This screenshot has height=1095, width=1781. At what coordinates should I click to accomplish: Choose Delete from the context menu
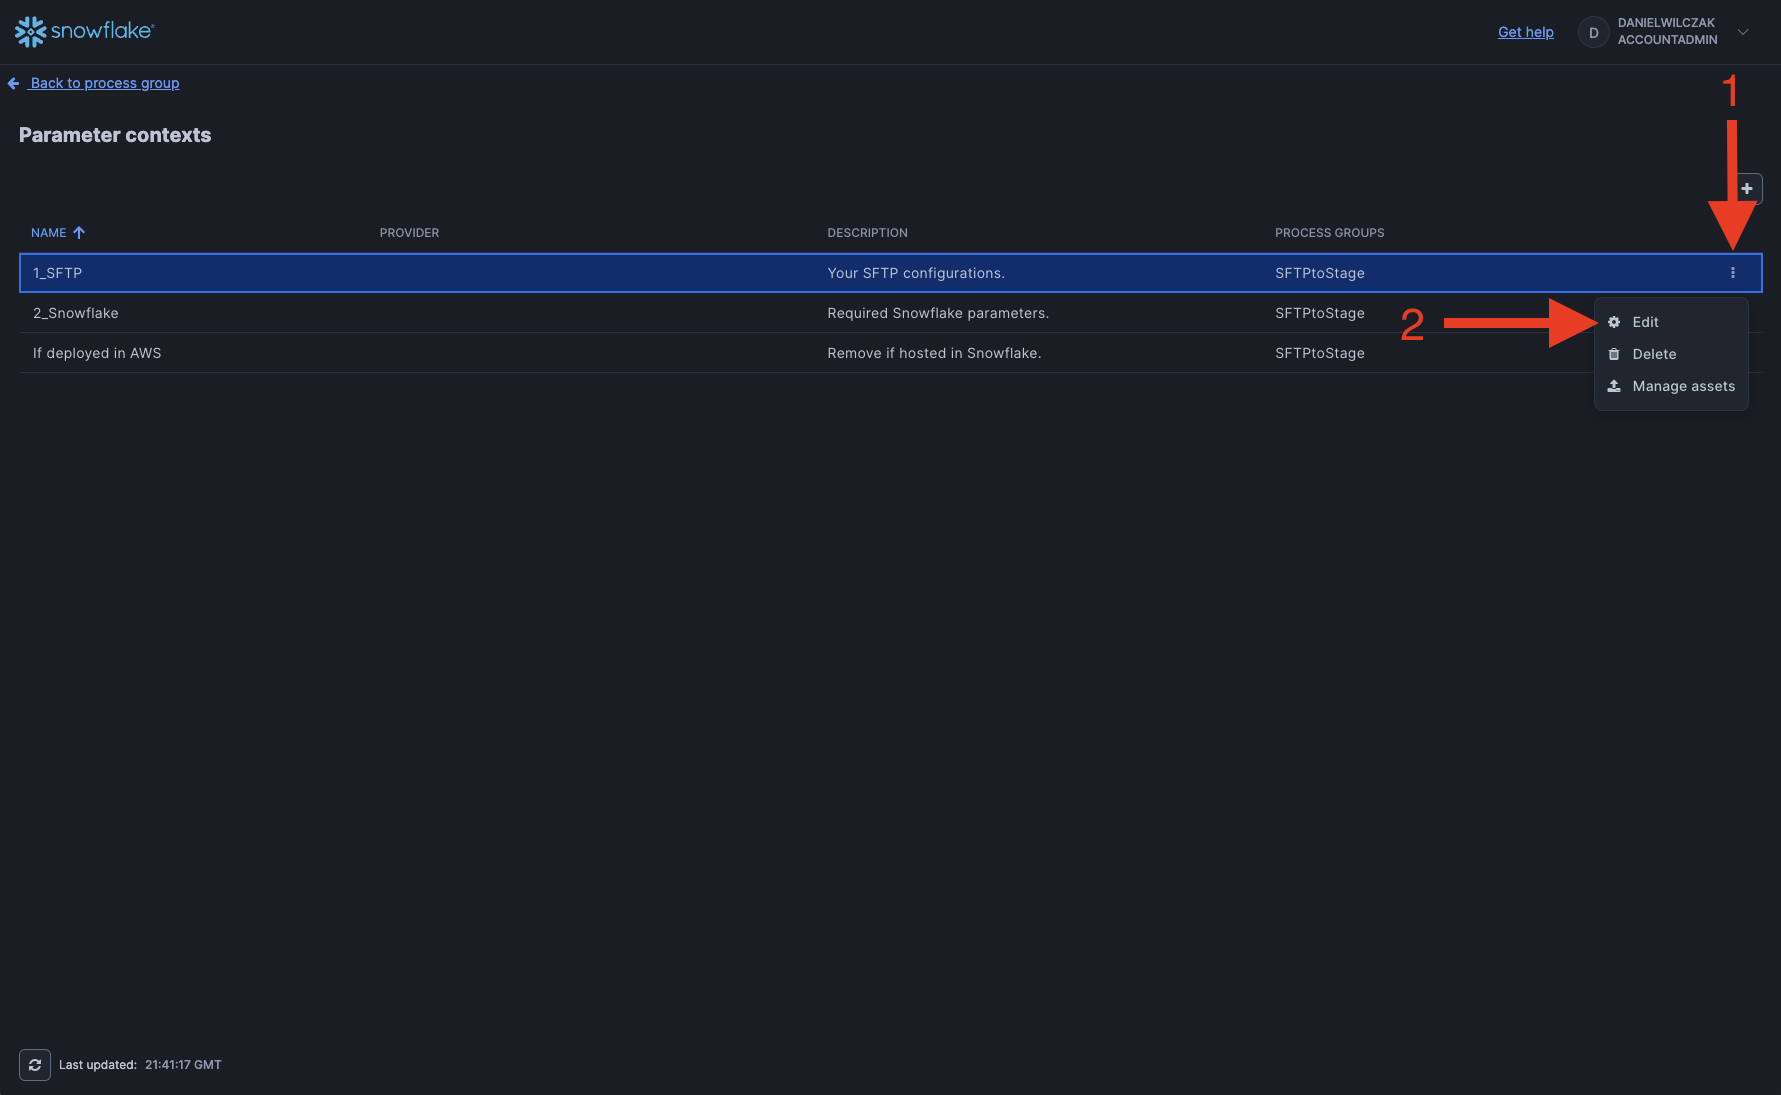[1654, 354]
